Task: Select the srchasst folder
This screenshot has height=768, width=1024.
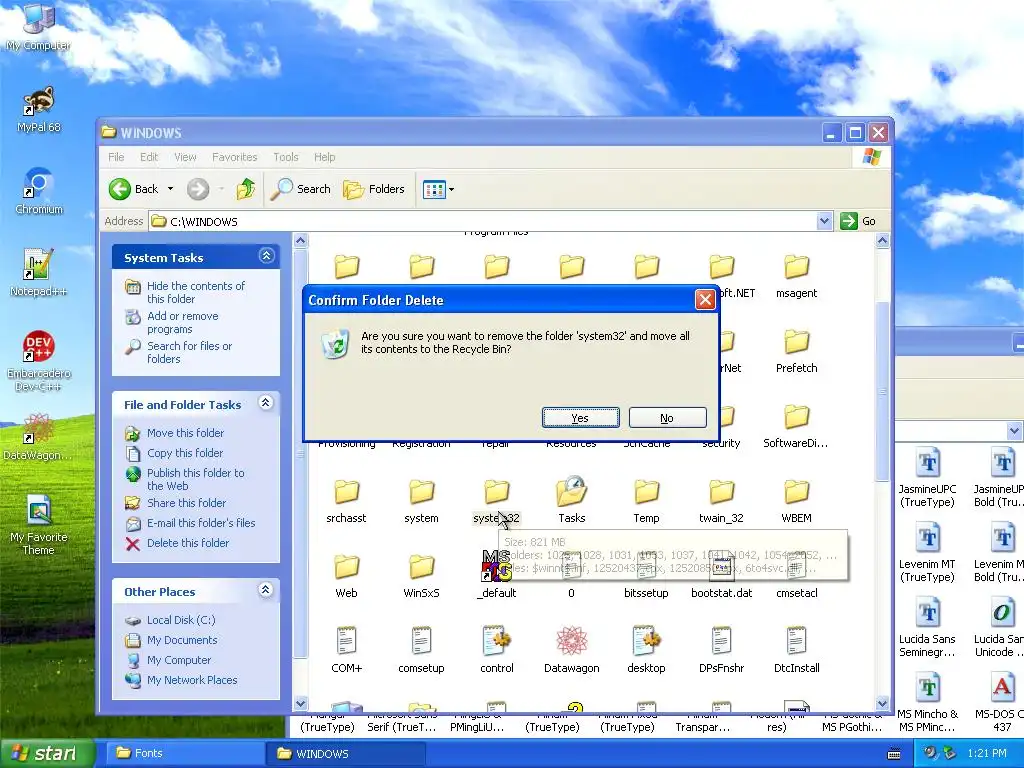Action: [x=346, y=501]
